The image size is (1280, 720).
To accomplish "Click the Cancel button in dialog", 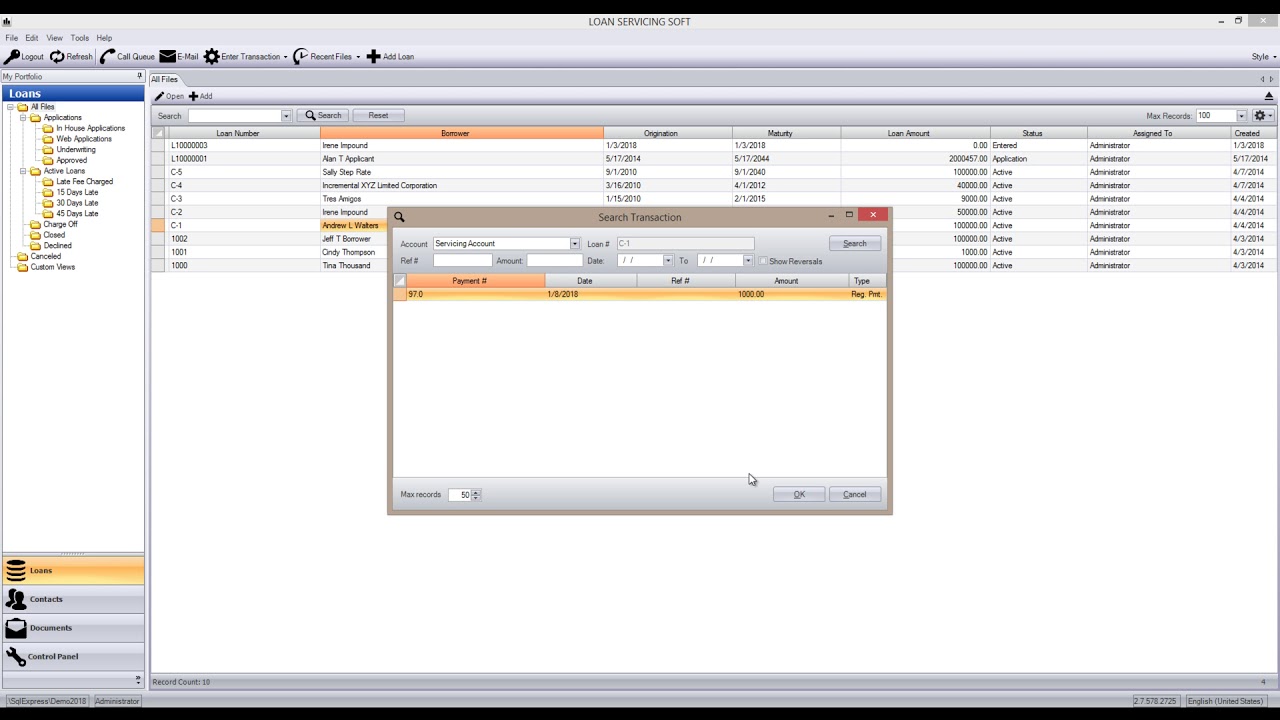I will 855,495.
